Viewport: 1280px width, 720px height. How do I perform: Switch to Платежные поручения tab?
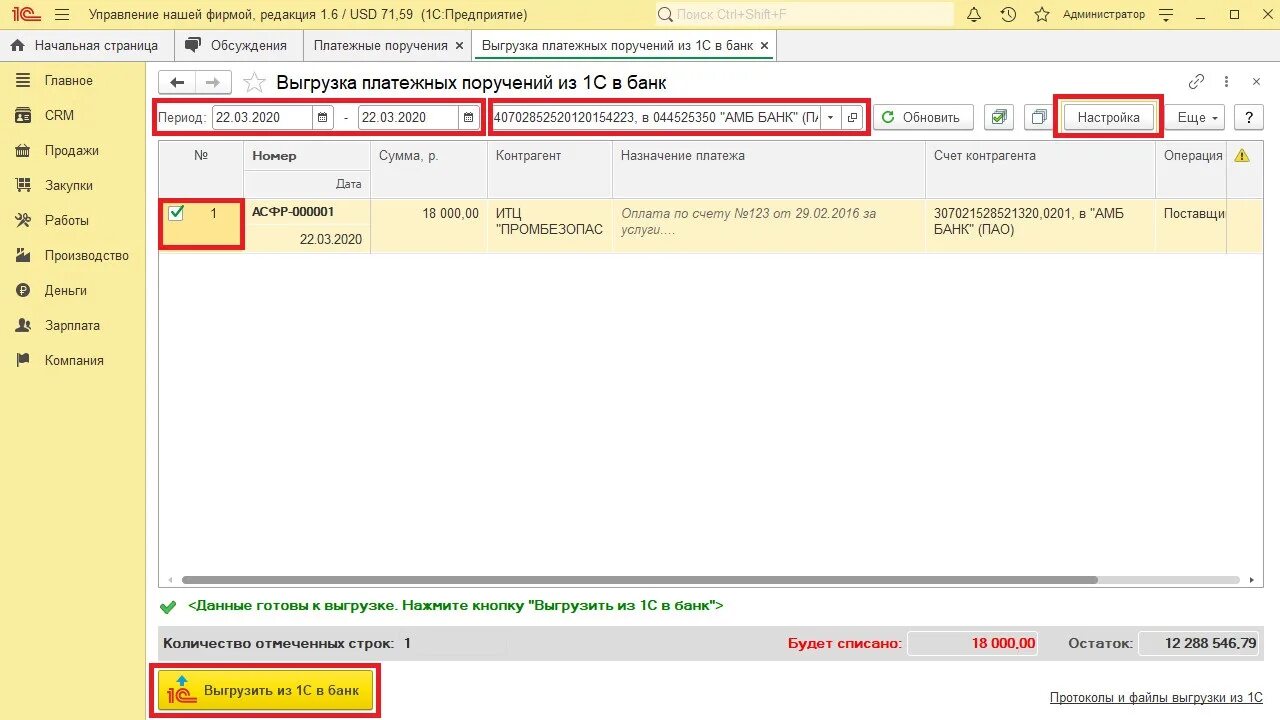click(x=380, y=45)
